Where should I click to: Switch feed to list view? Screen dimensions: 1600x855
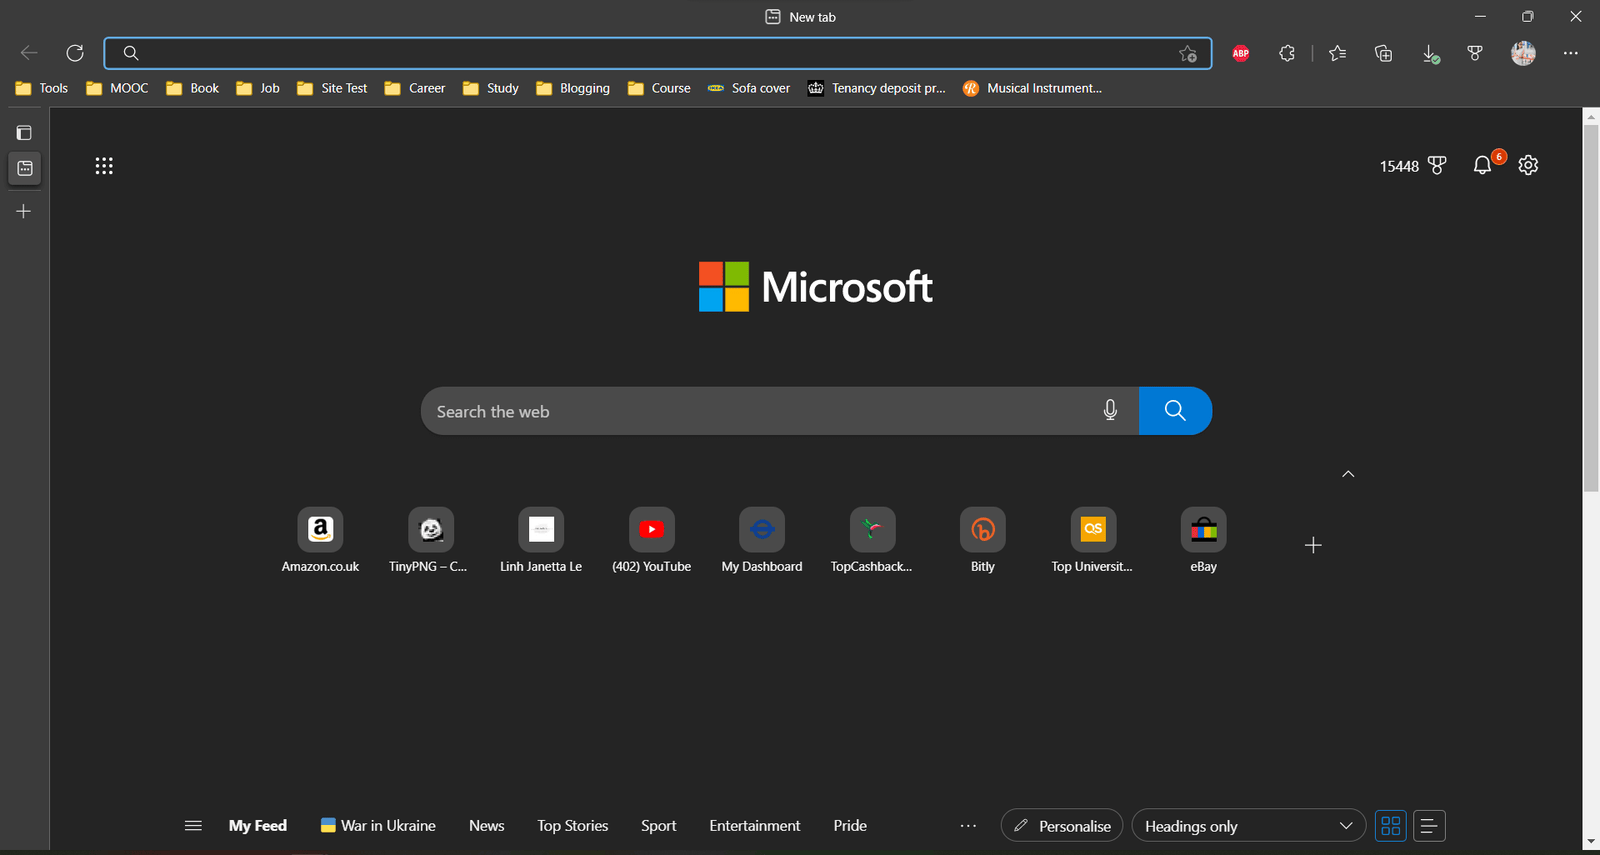(x=1429, y=826)
